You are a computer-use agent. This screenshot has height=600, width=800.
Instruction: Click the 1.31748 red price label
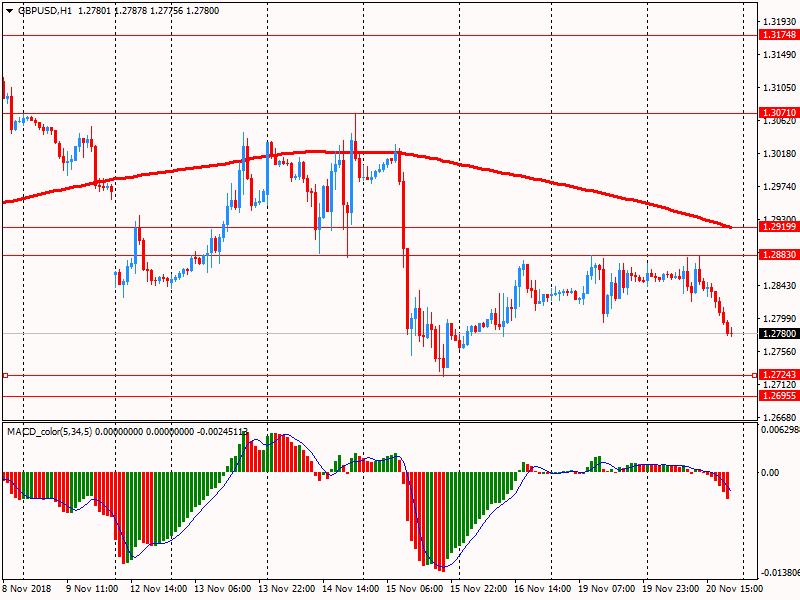point(778,35)
